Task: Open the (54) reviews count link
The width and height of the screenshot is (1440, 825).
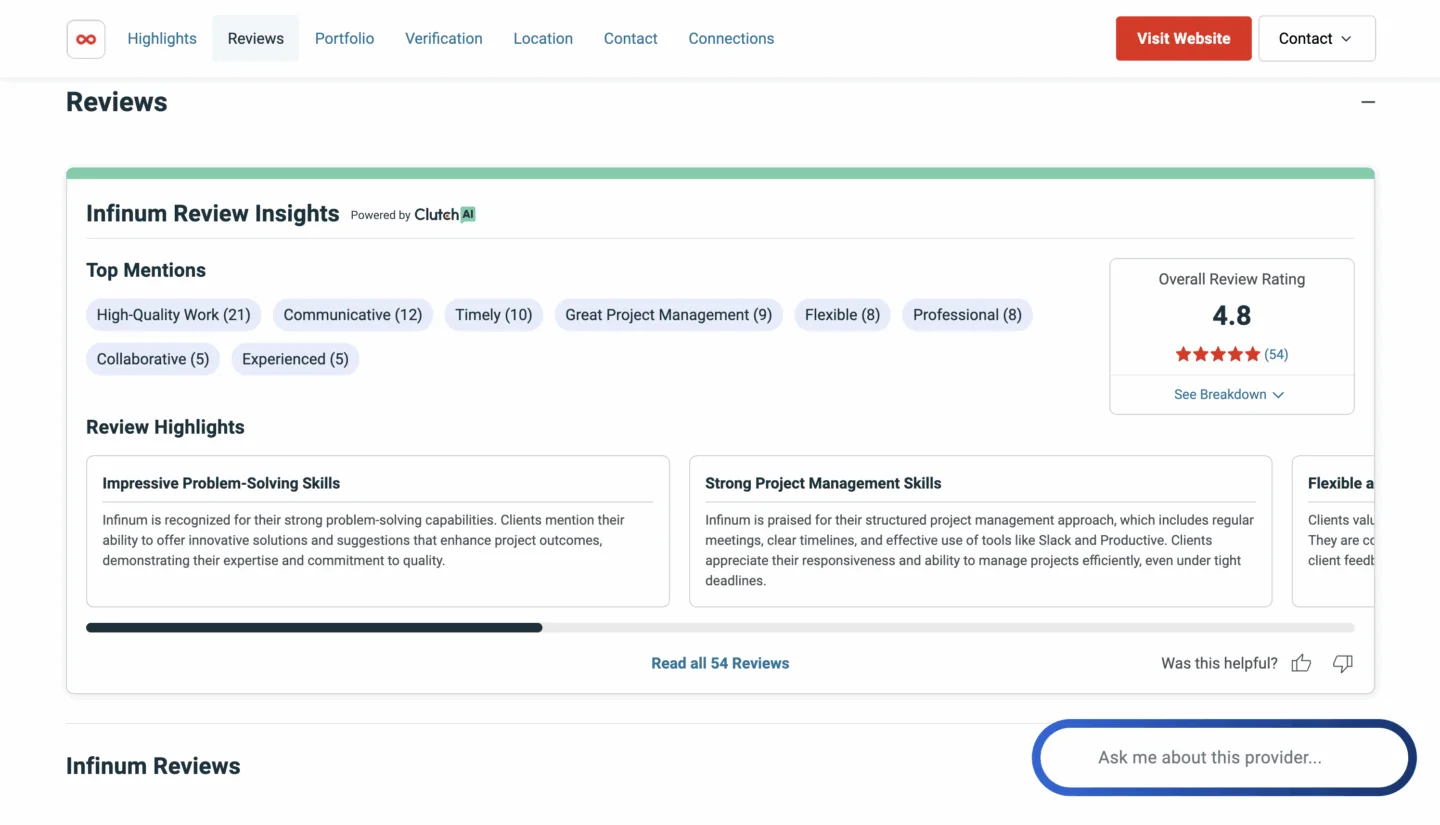Action: (x=1276, y=354)
